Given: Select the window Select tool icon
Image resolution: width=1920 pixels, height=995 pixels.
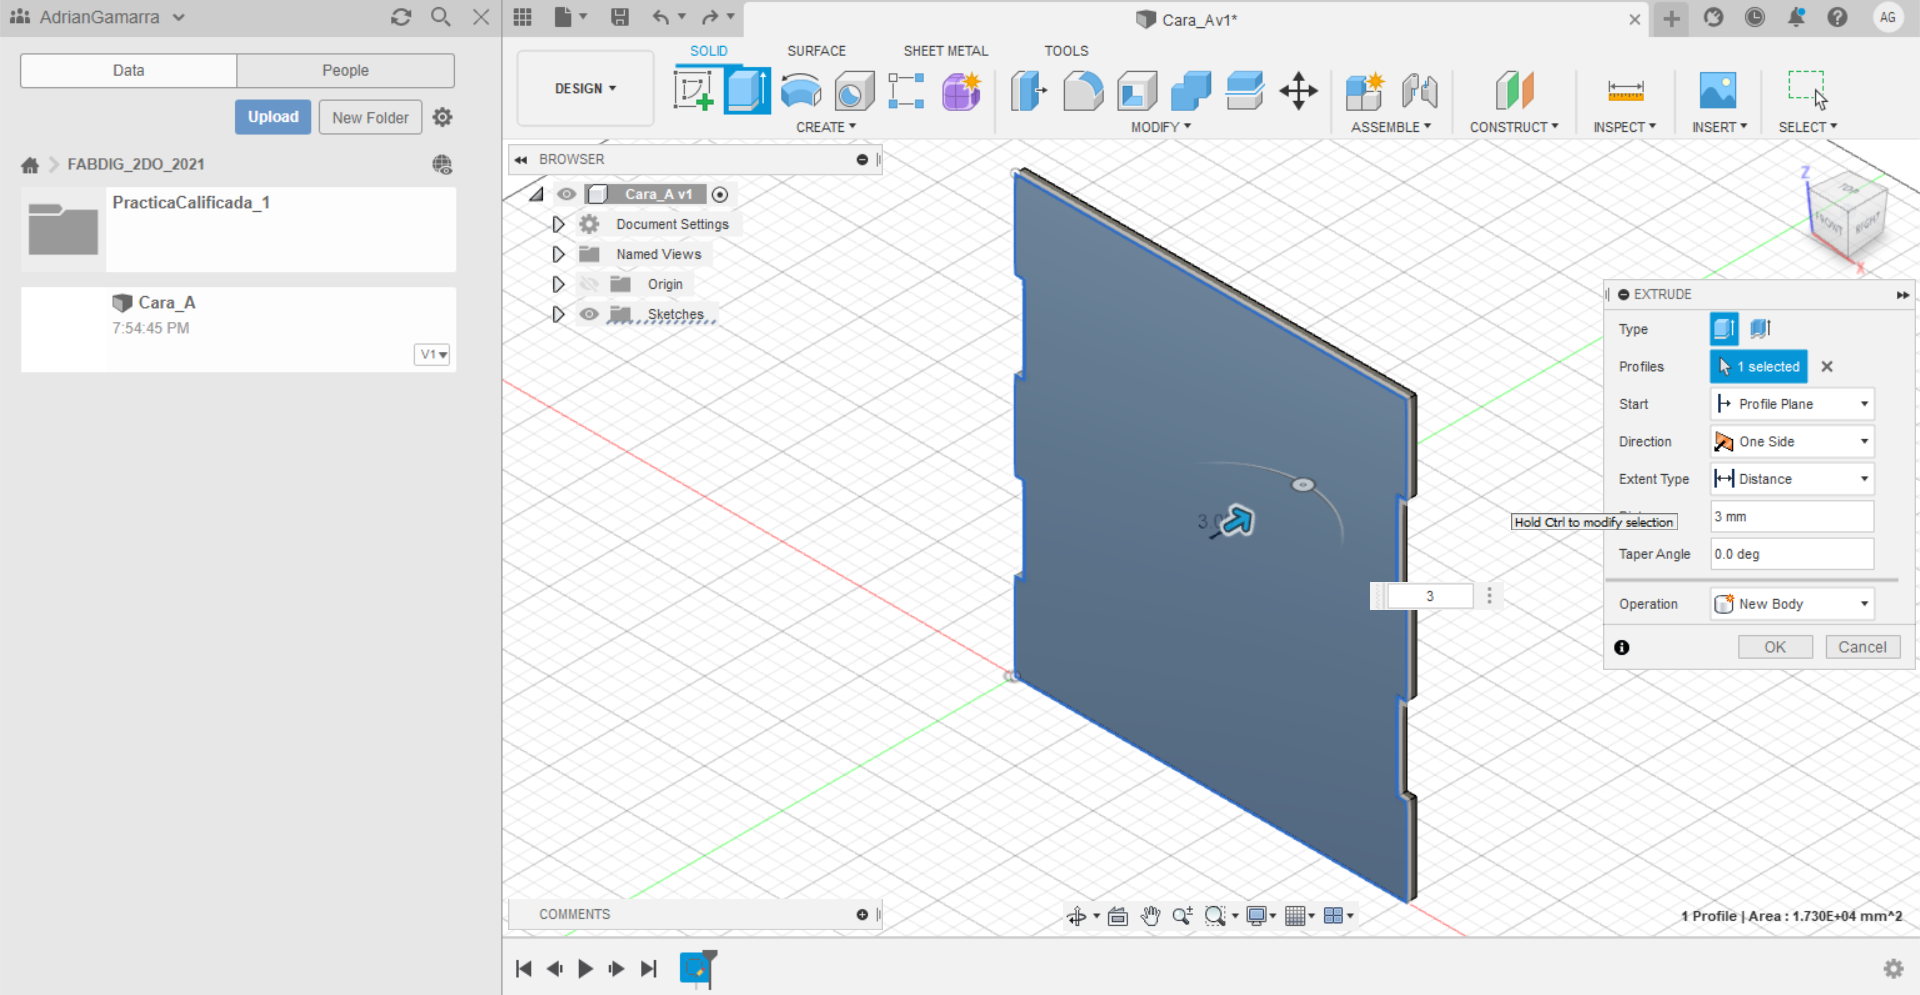Looking at the screenshot, I should pyautogui.click(x=1807, y=89).
